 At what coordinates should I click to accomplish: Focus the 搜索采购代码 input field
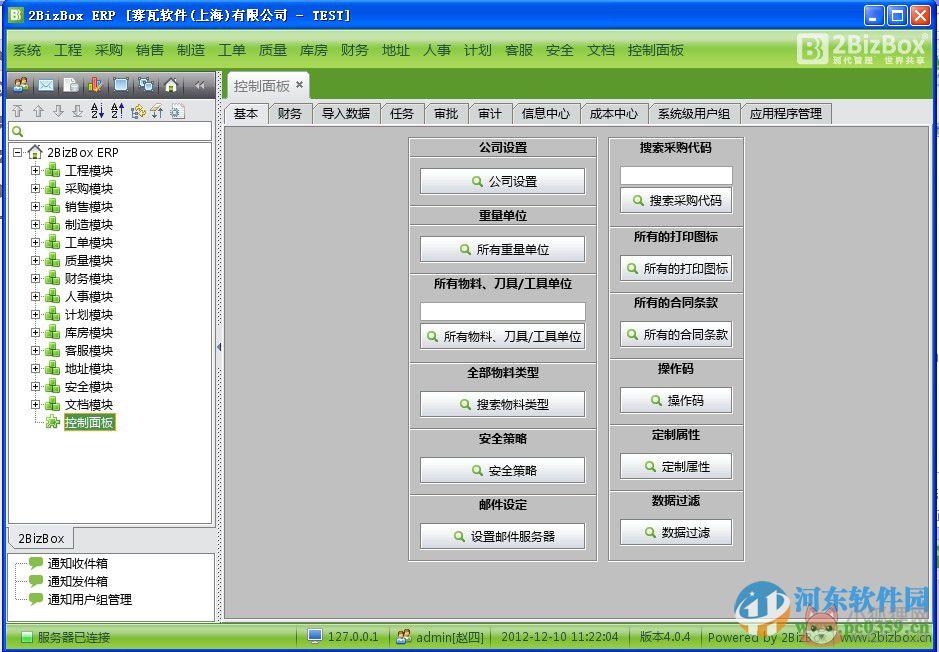tap(676, 175)
